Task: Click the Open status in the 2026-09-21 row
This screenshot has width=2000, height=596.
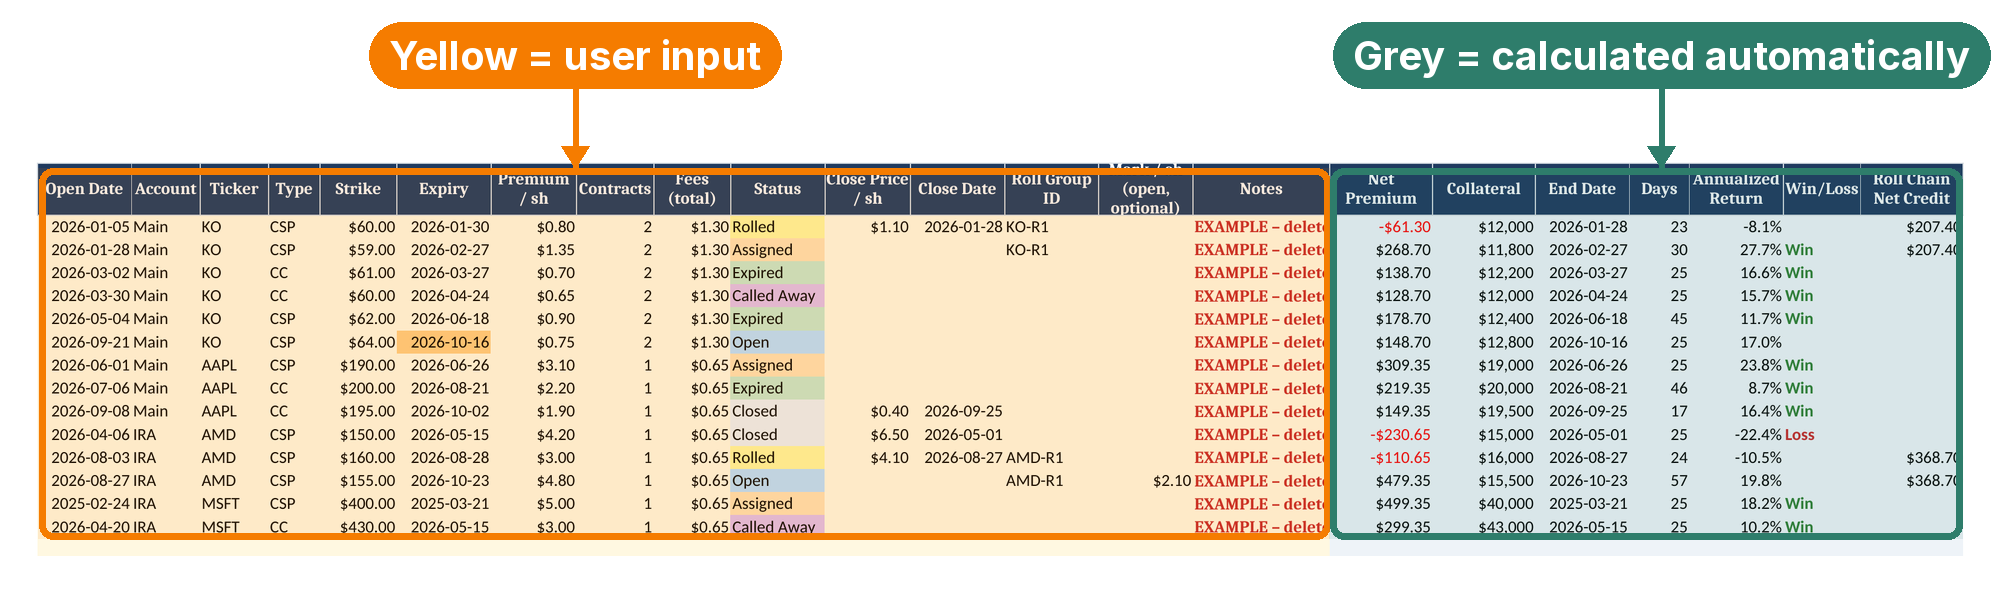Action: [777, 342]
